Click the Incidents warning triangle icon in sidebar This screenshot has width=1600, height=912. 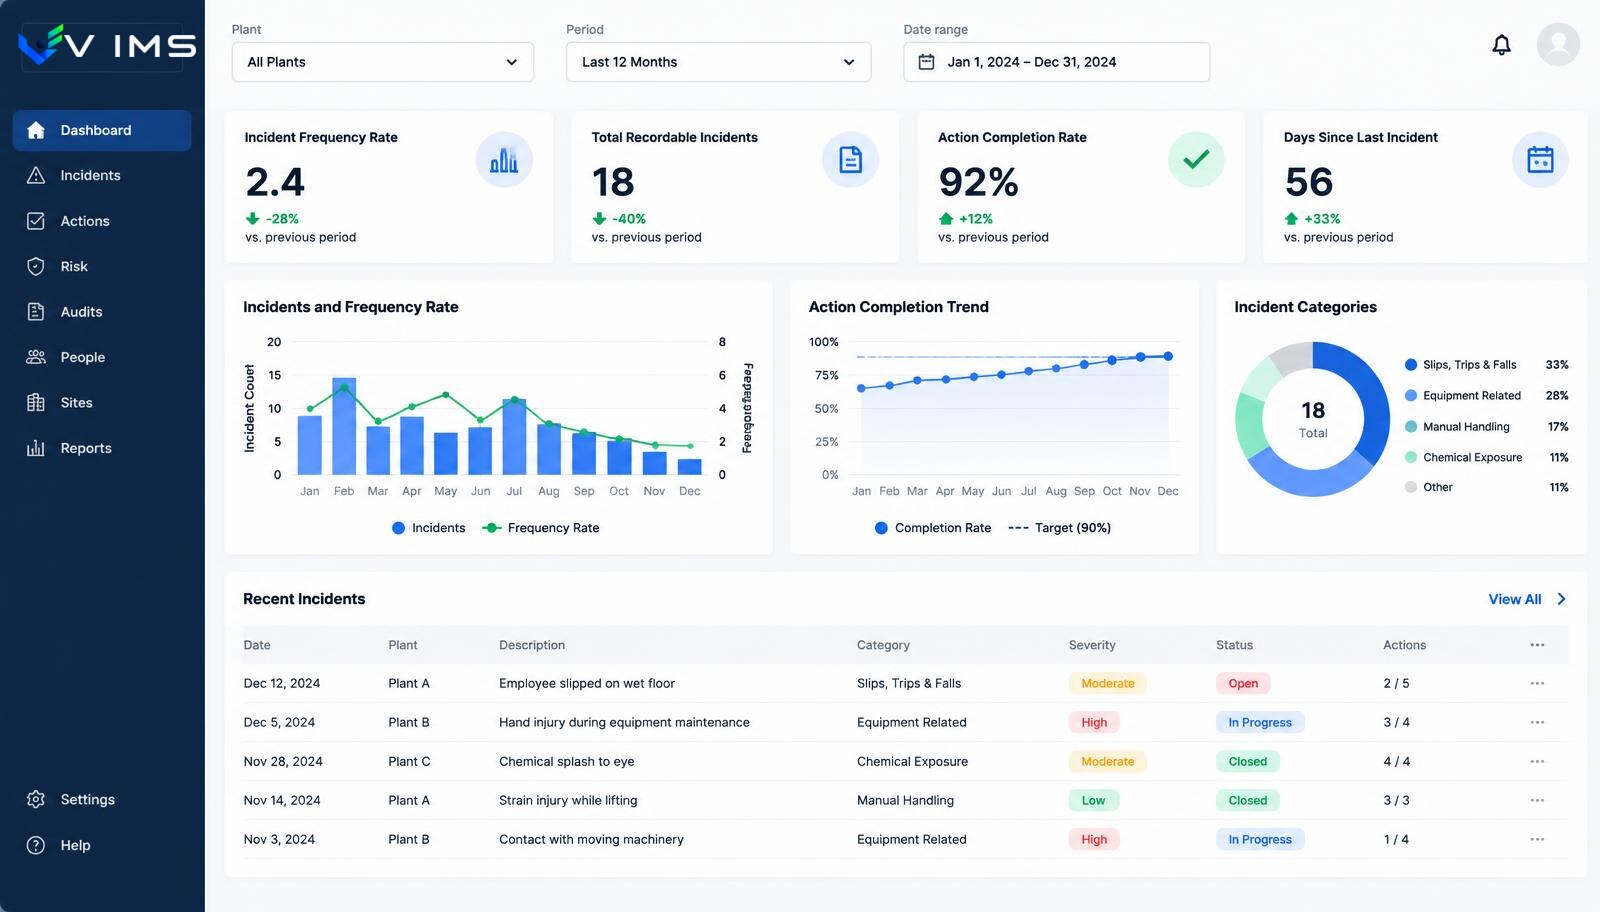[x=36, y=175]
